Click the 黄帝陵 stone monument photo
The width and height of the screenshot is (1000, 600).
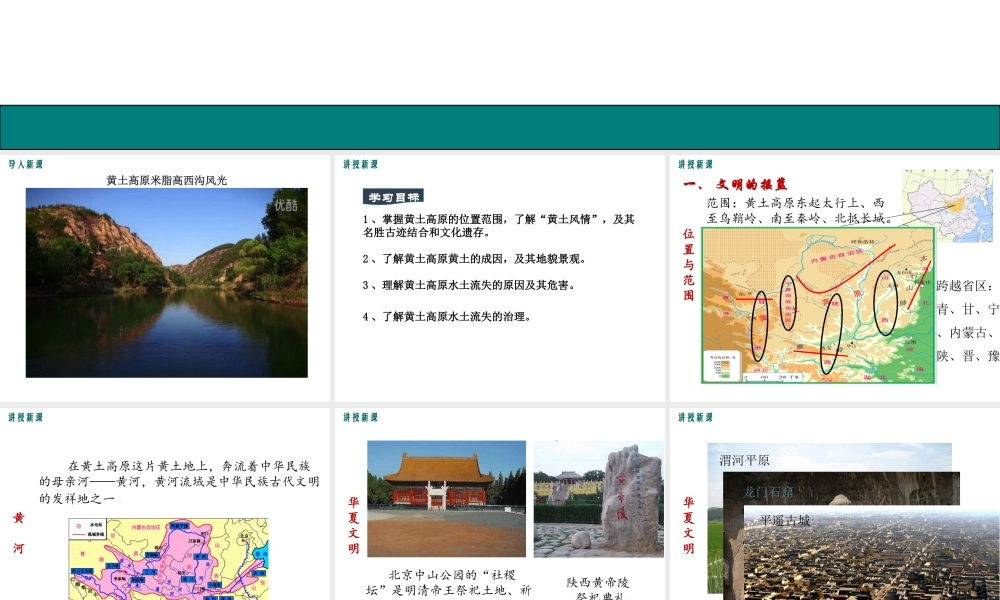pyautogui.click(x=598, y=499)
